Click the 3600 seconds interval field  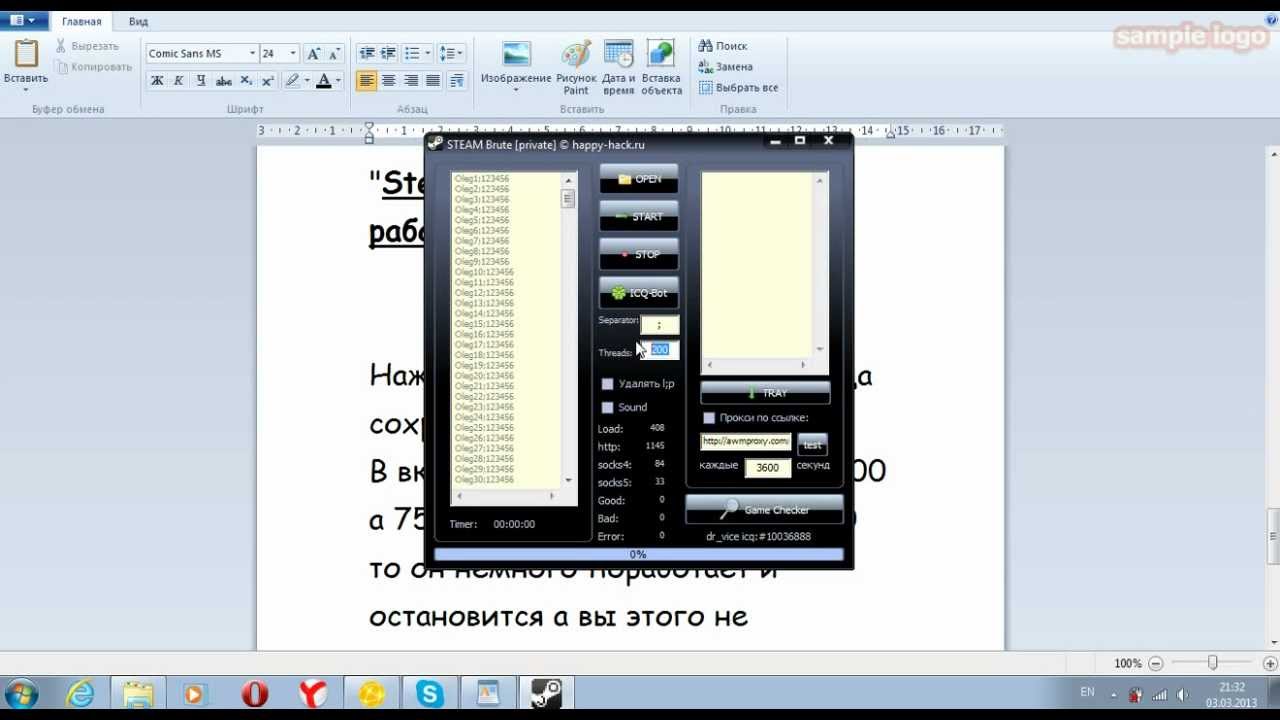768,467
